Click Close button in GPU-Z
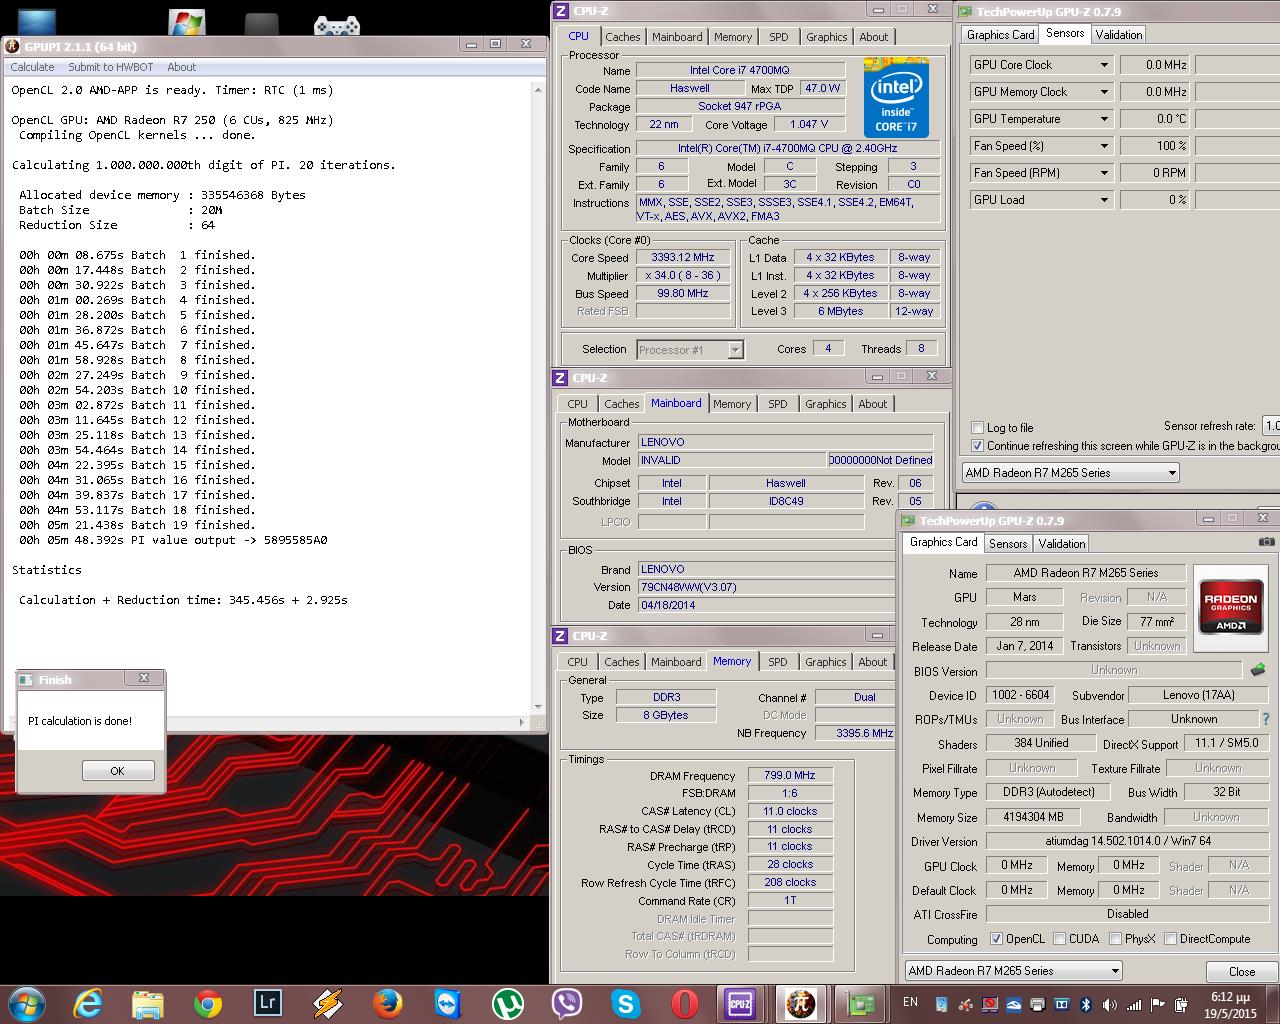 [x=1242, y=971]
